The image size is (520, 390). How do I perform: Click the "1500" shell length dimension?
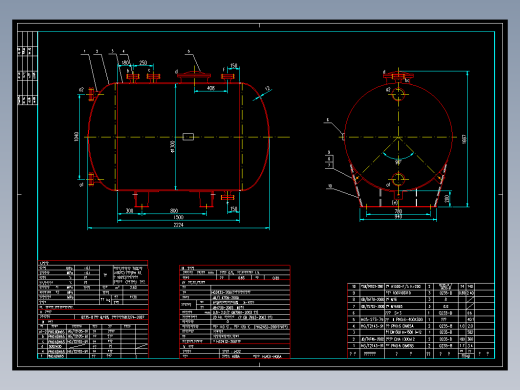click(x=178, y=217)
